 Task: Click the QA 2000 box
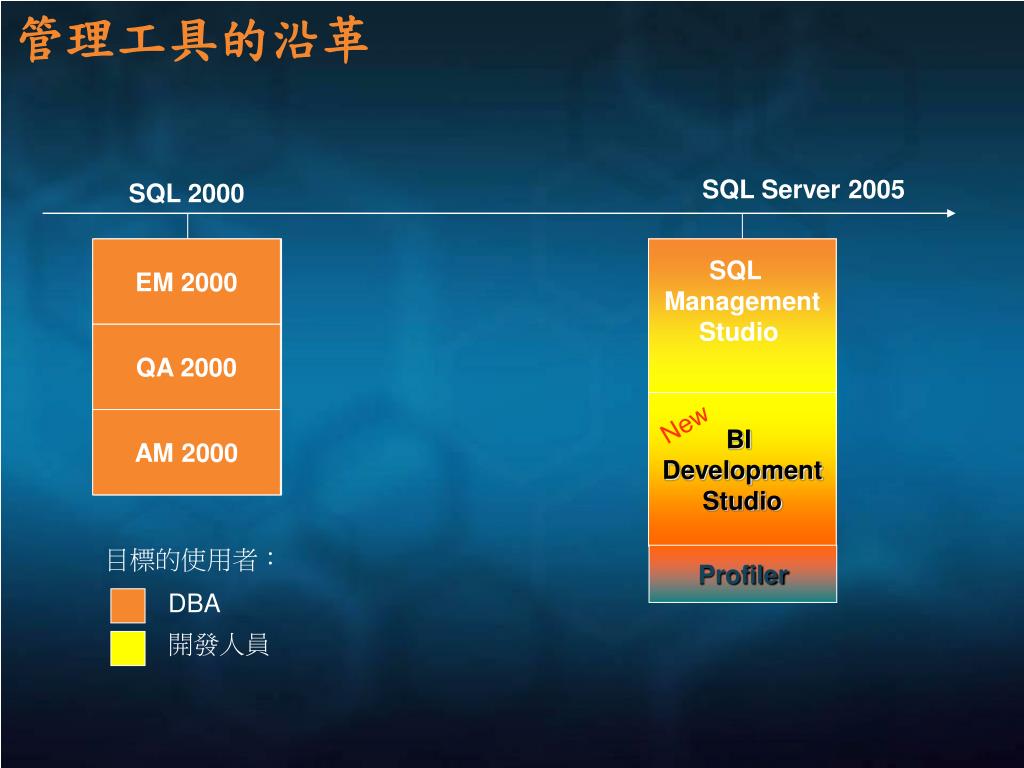tap(187, 367)
